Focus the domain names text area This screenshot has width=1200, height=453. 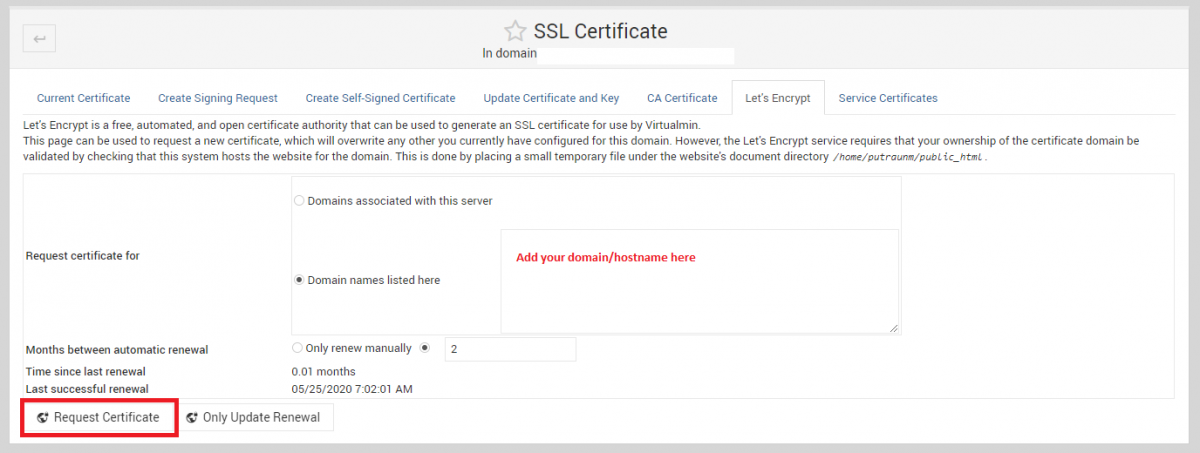click(x=699, y=281)
